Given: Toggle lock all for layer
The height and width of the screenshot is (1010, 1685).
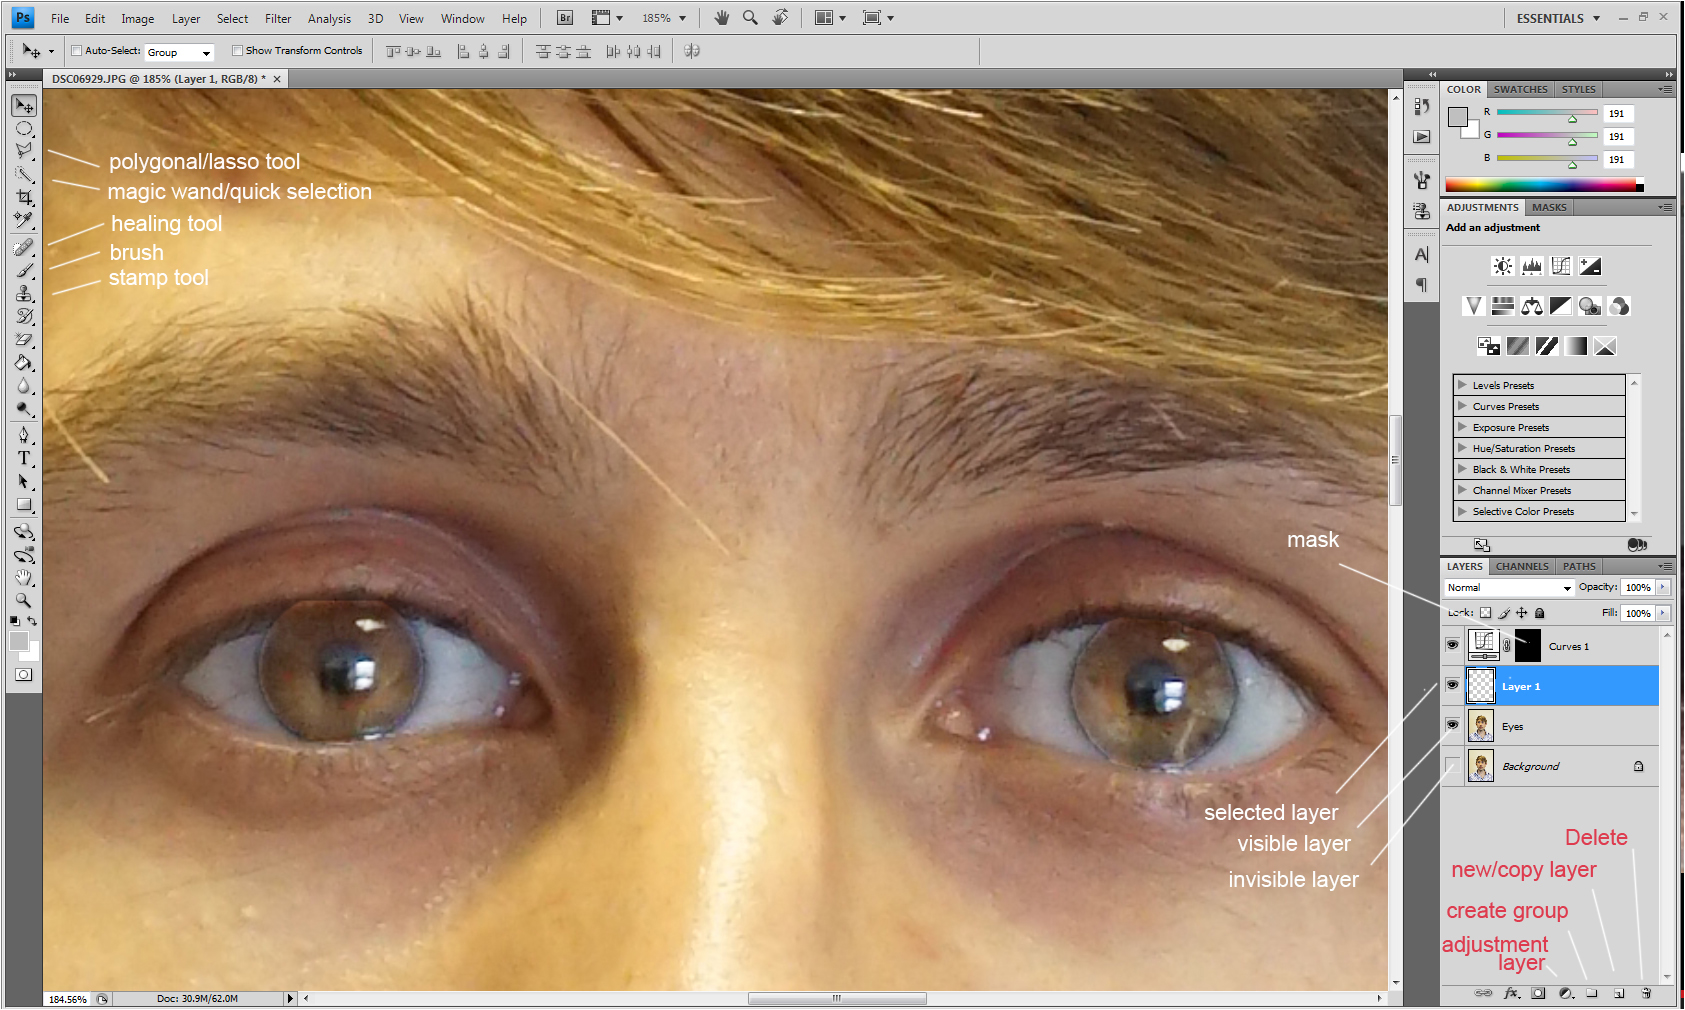Looking at the screenshot, I should (x=1540, y=613).
